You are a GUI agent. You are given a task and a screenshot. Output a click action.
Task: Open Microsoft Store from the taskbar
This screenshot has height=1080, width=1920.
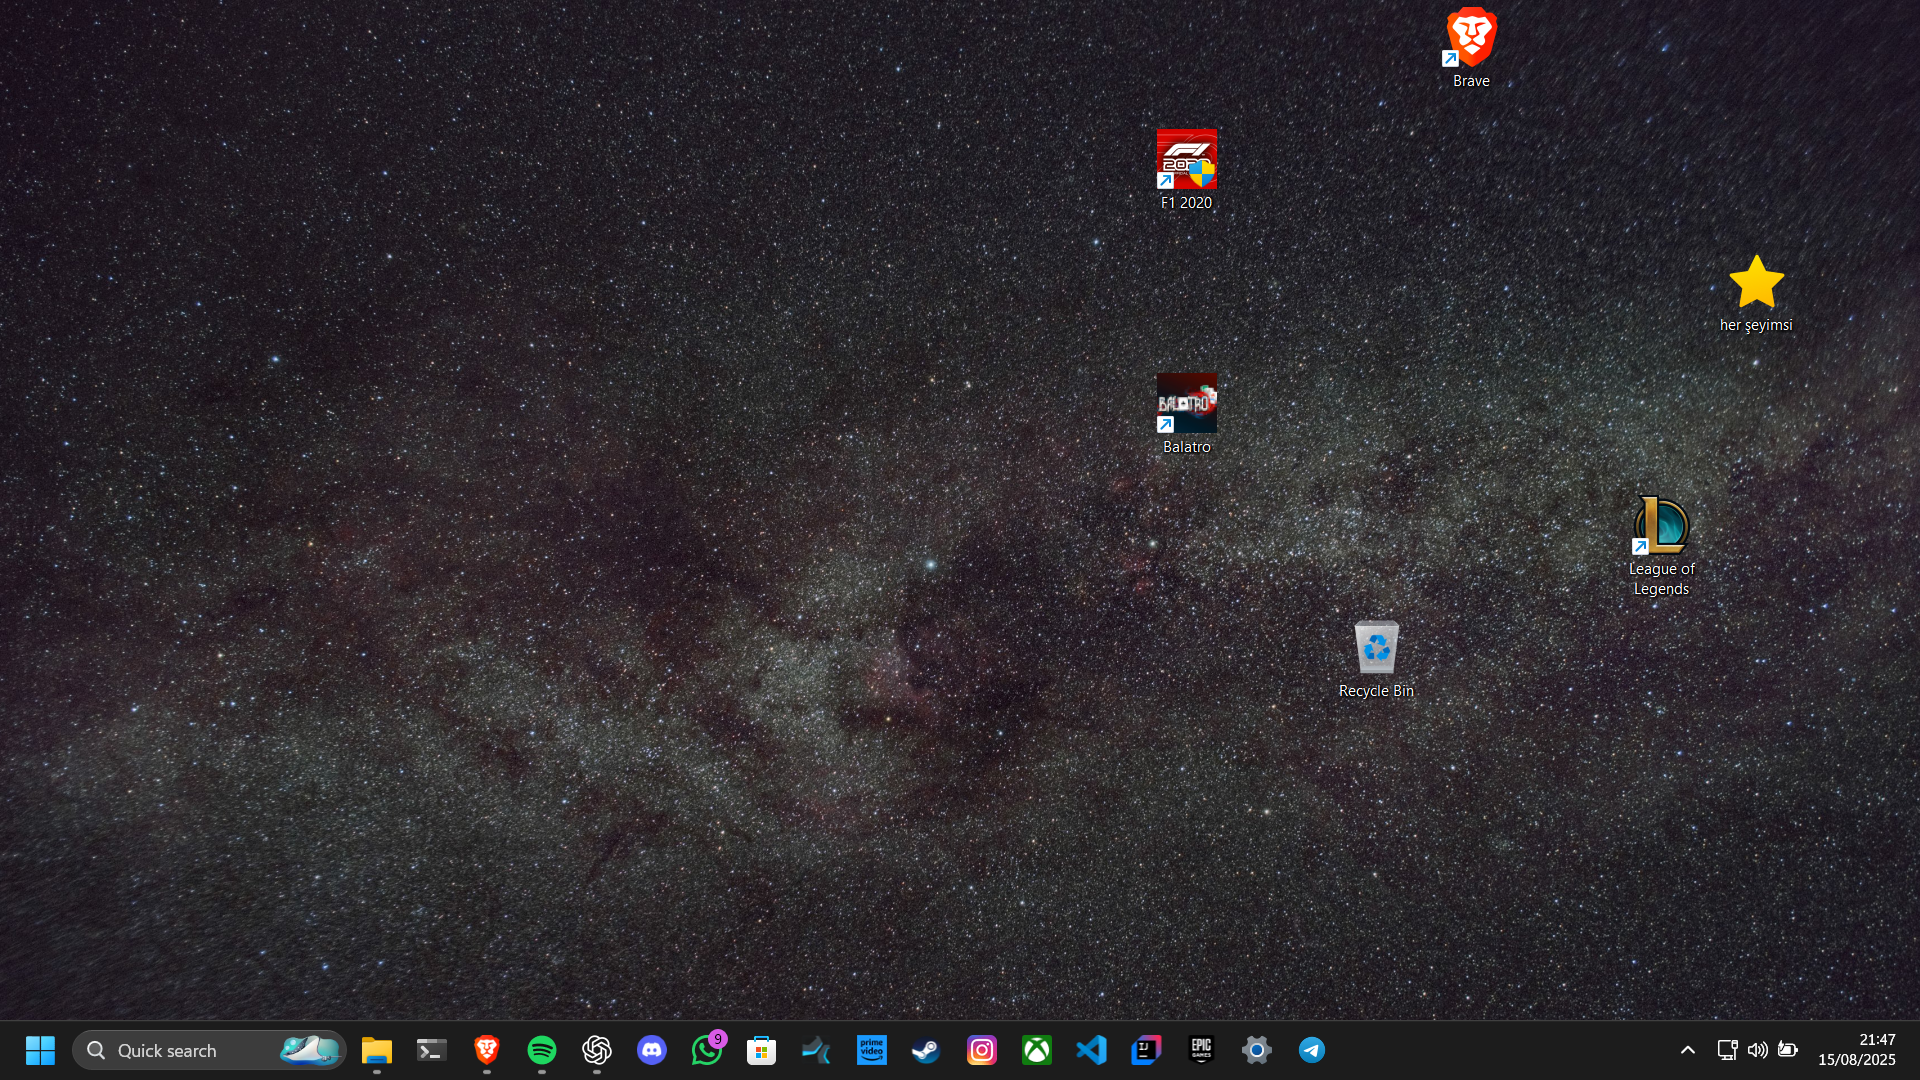[762, 1050]
